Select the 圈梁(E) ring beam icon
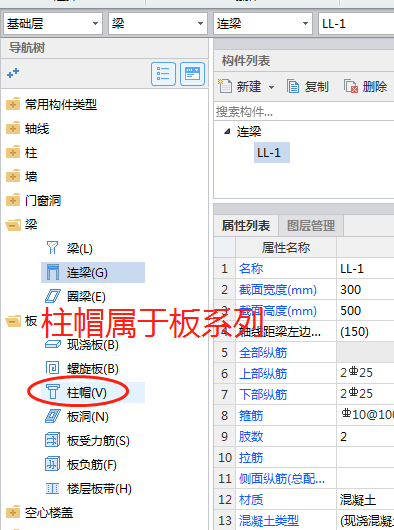This screenshot has width=394, height=530. click(x=52, y=296)
